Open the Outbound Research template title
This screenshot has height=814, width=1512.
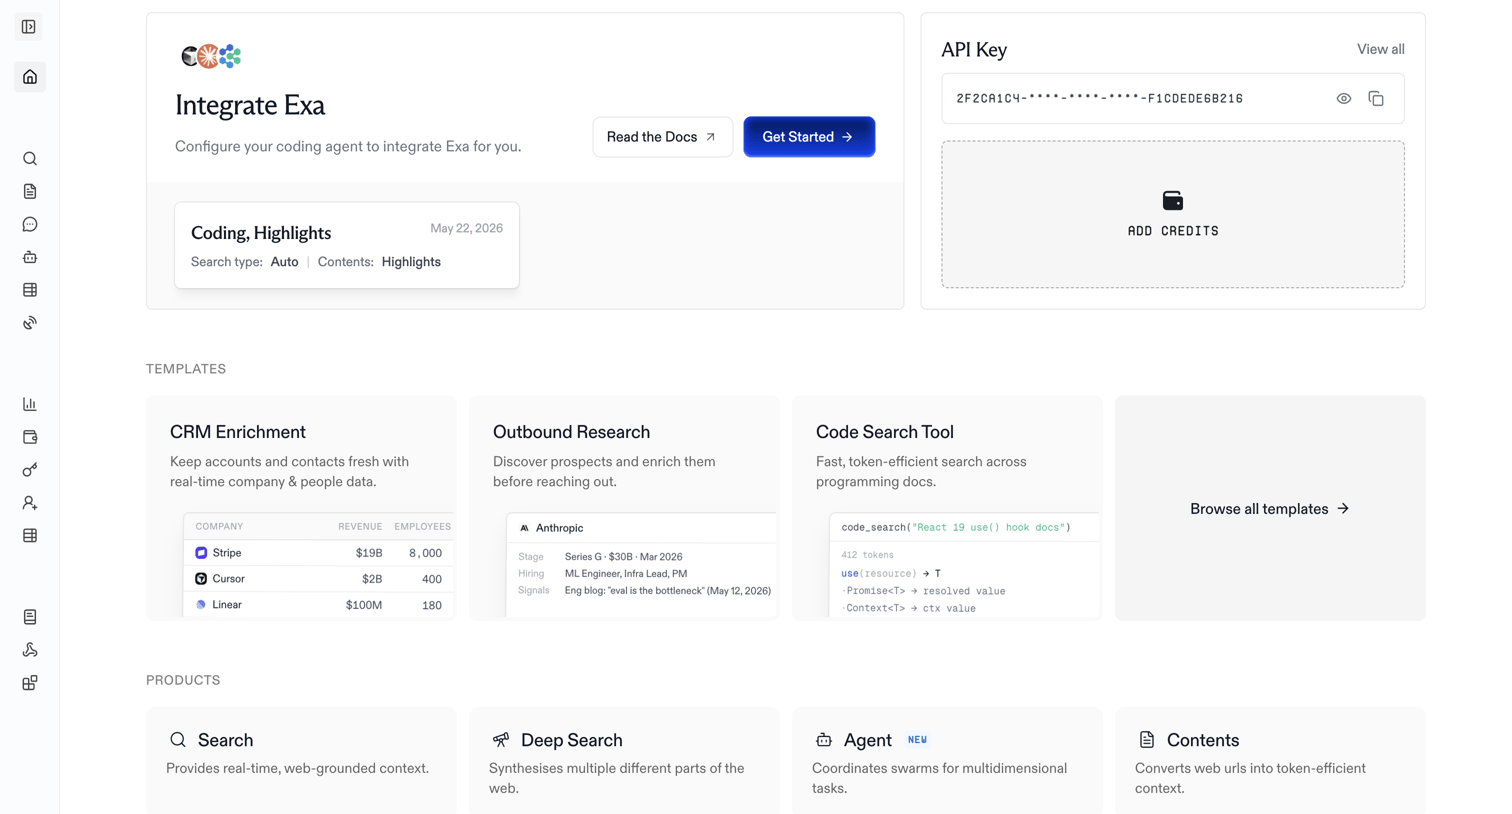[x=571, y=432]
